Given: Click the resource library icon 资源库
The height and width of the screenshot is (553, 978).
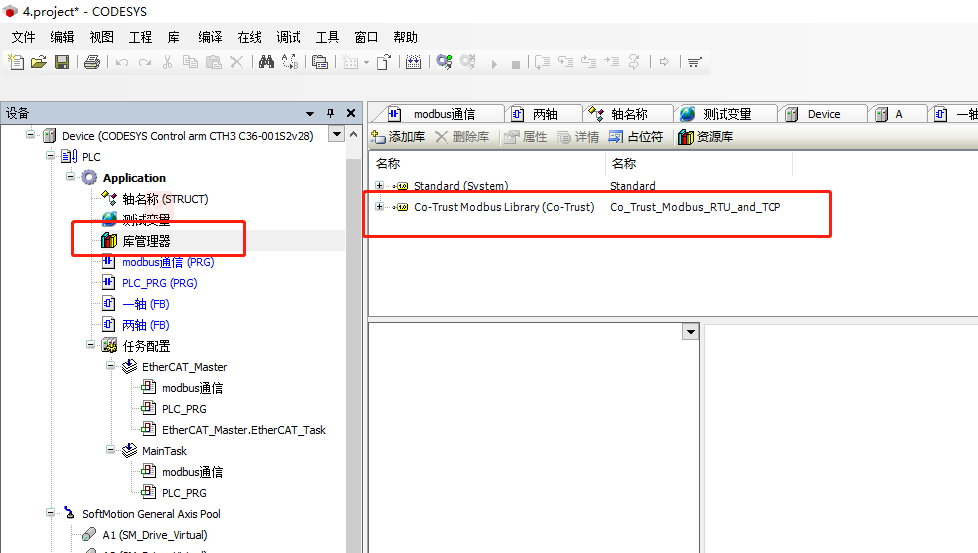Looking at the screenshot, I should [705, 137].
